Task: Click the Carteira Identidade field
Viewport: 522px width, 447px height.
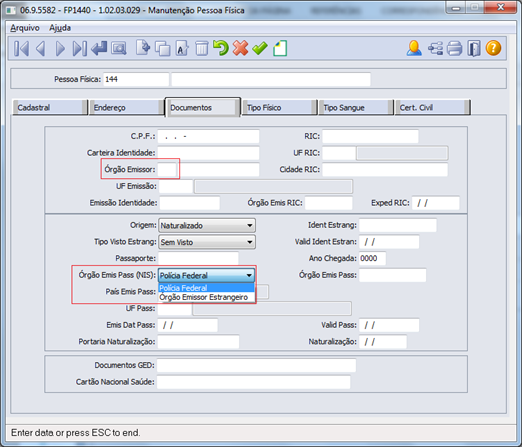Action: 208,153
